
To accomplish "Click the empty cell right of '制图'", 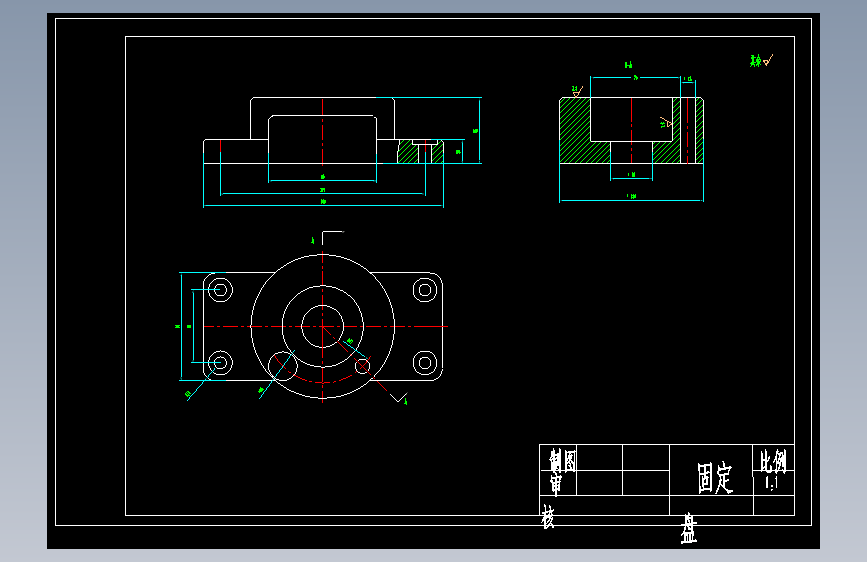I will pos(599,457).
